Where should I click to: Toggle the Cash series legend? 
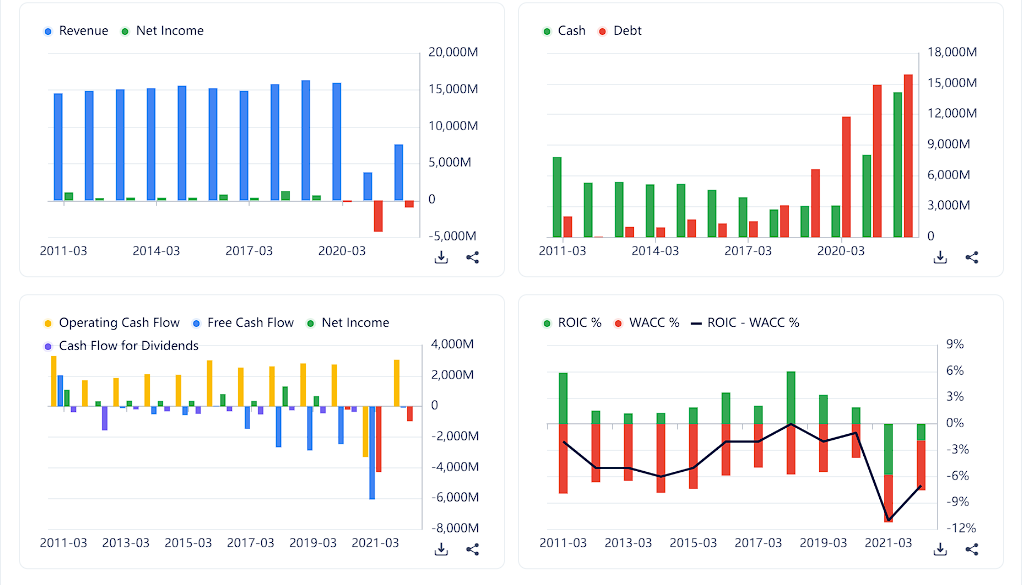click(x=564, y=31)
